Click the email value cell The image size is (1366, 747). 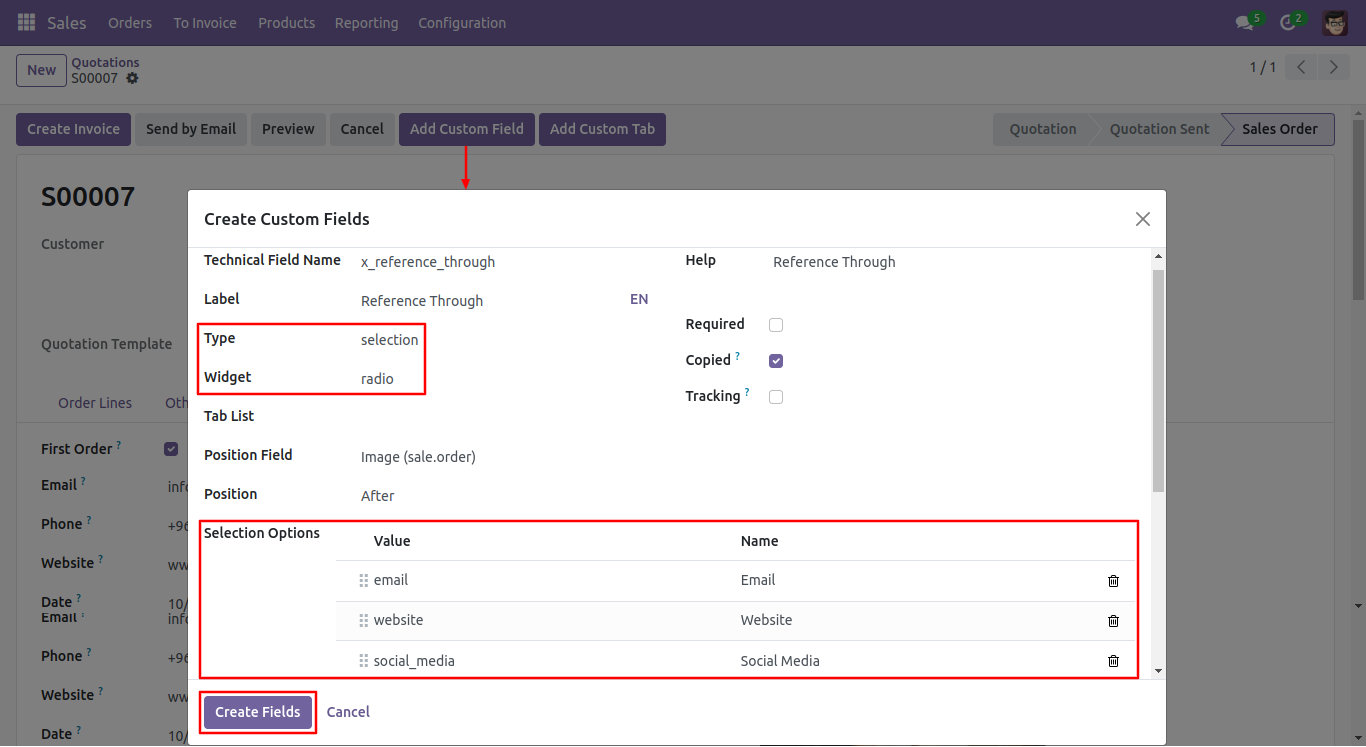391,580
